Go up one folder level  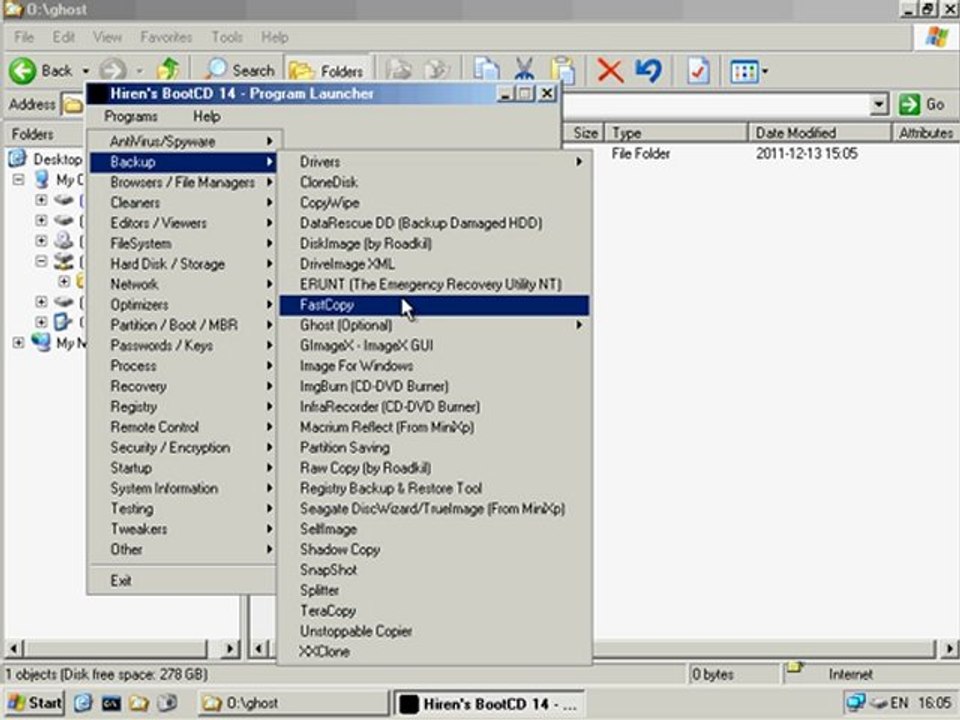tap(168, 70)
